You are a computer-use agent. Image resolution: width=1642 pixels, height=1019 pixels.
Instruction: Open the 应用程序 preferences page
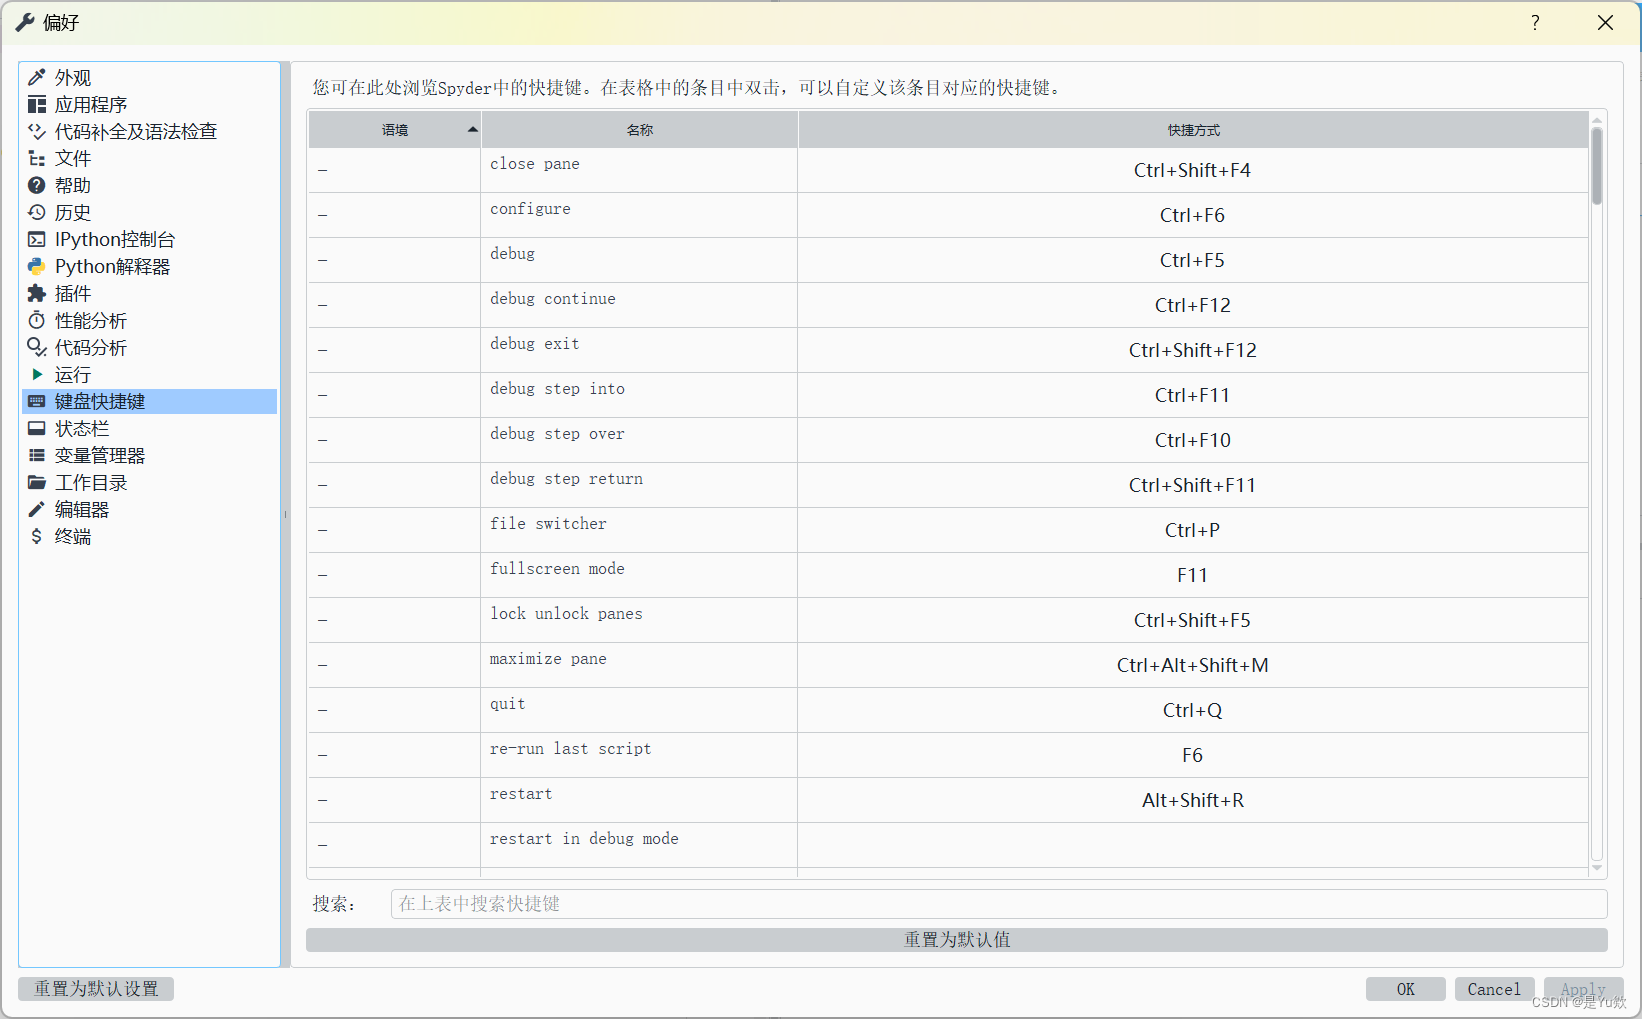tap(149, 104)
